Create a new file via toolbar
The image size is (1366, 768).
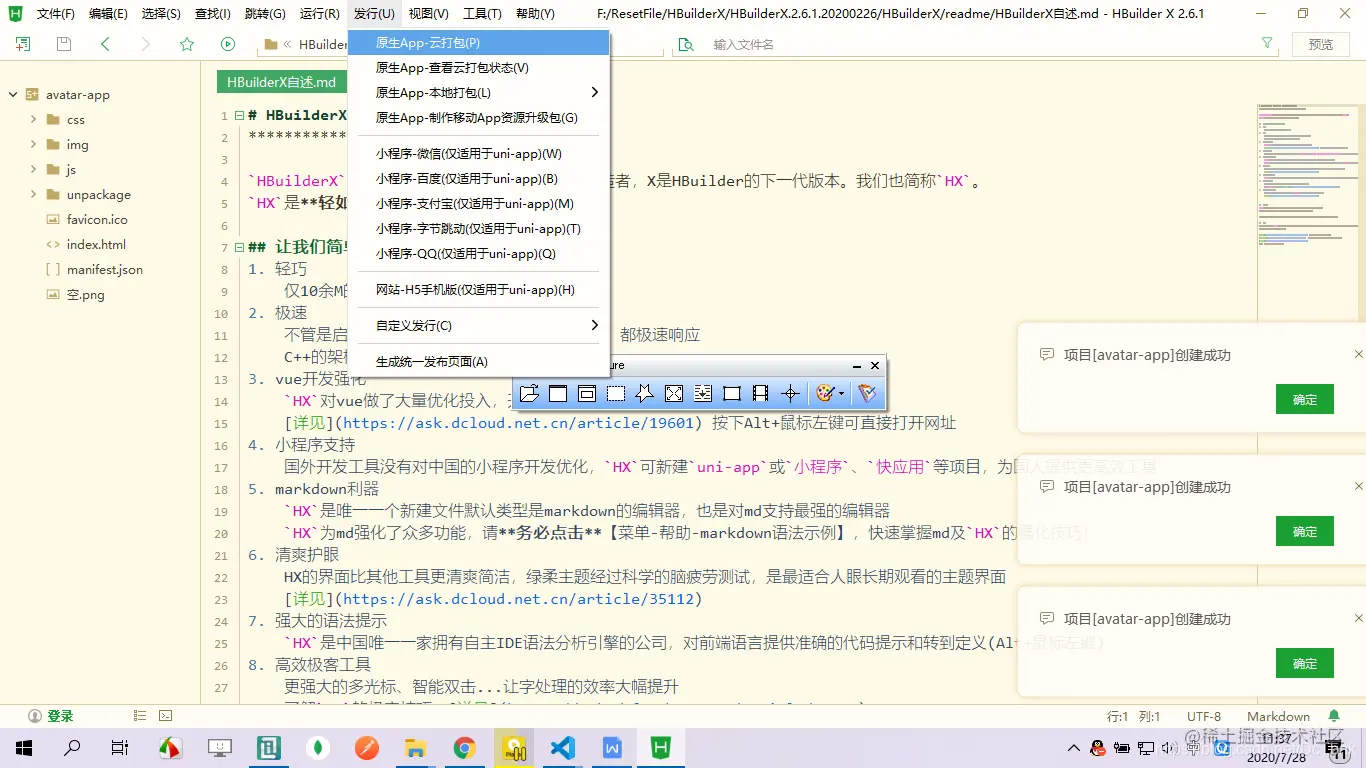22,44
